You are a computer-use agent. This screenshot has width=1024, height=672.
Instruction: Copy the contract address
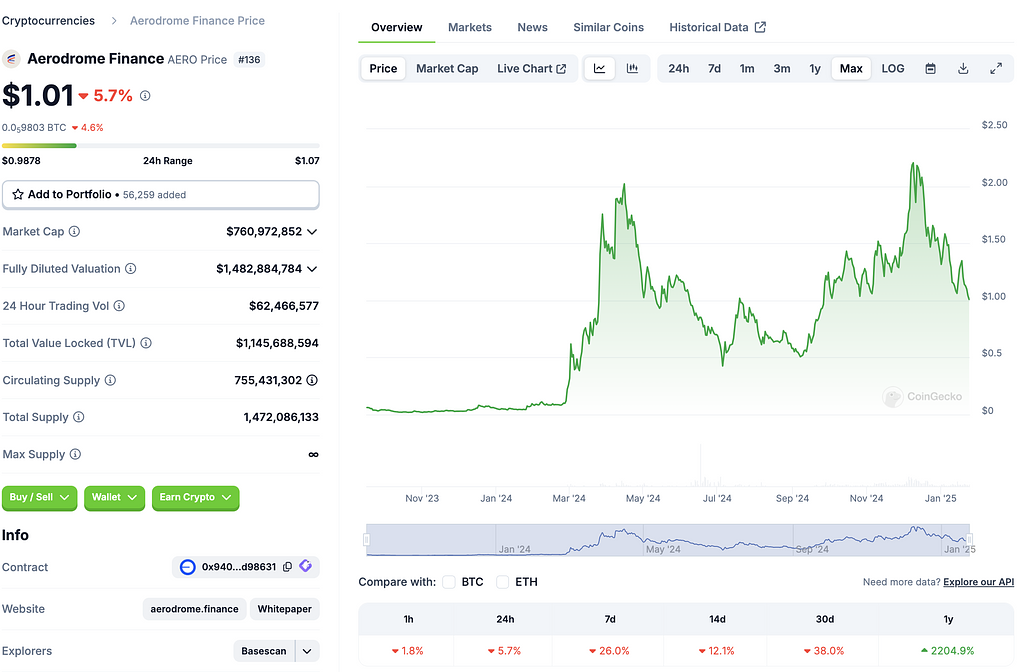pos(287,567)
